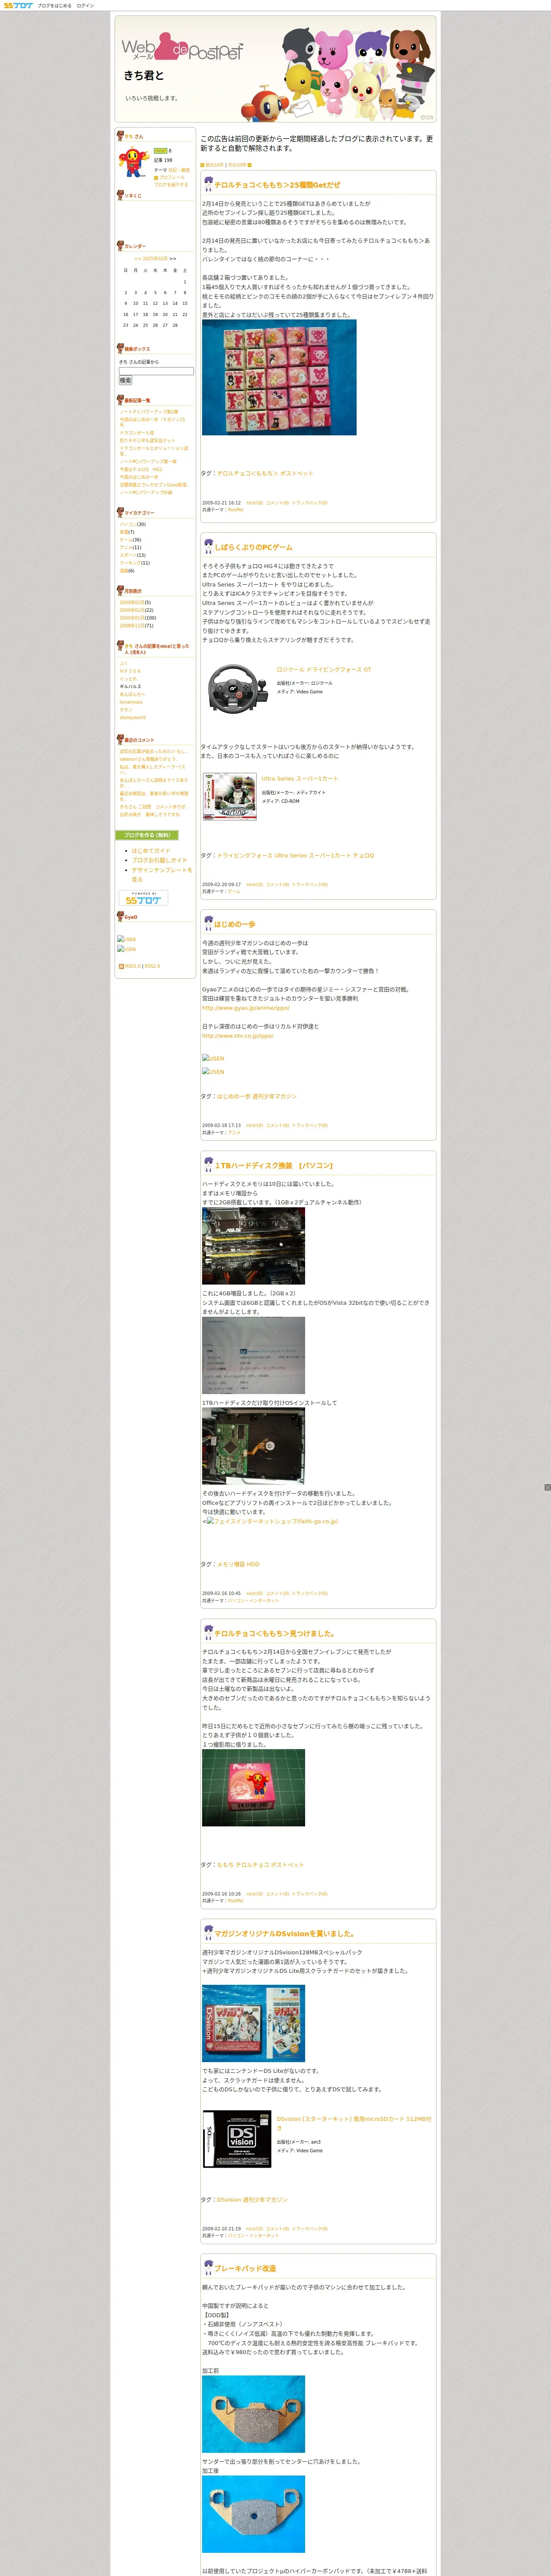Open post 1TBハードディスク換装
The width and height of the screenshot is (551, 2576).
tap(273, 1165)
